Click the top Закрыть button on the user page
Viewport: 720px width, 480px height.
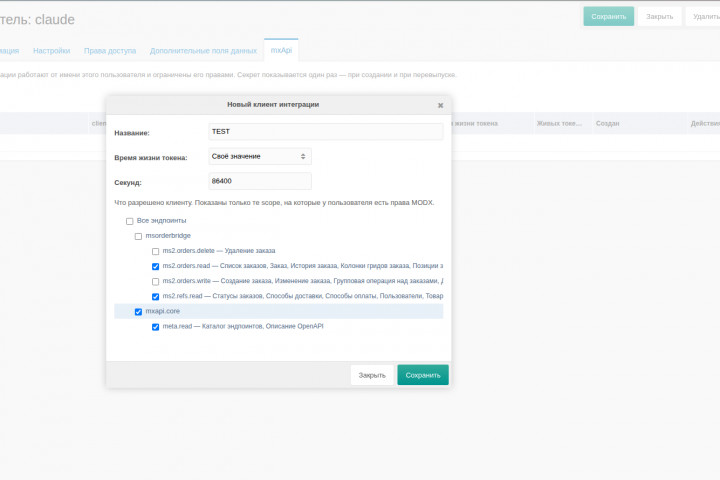pyautogui.click(x=659, y=17)
